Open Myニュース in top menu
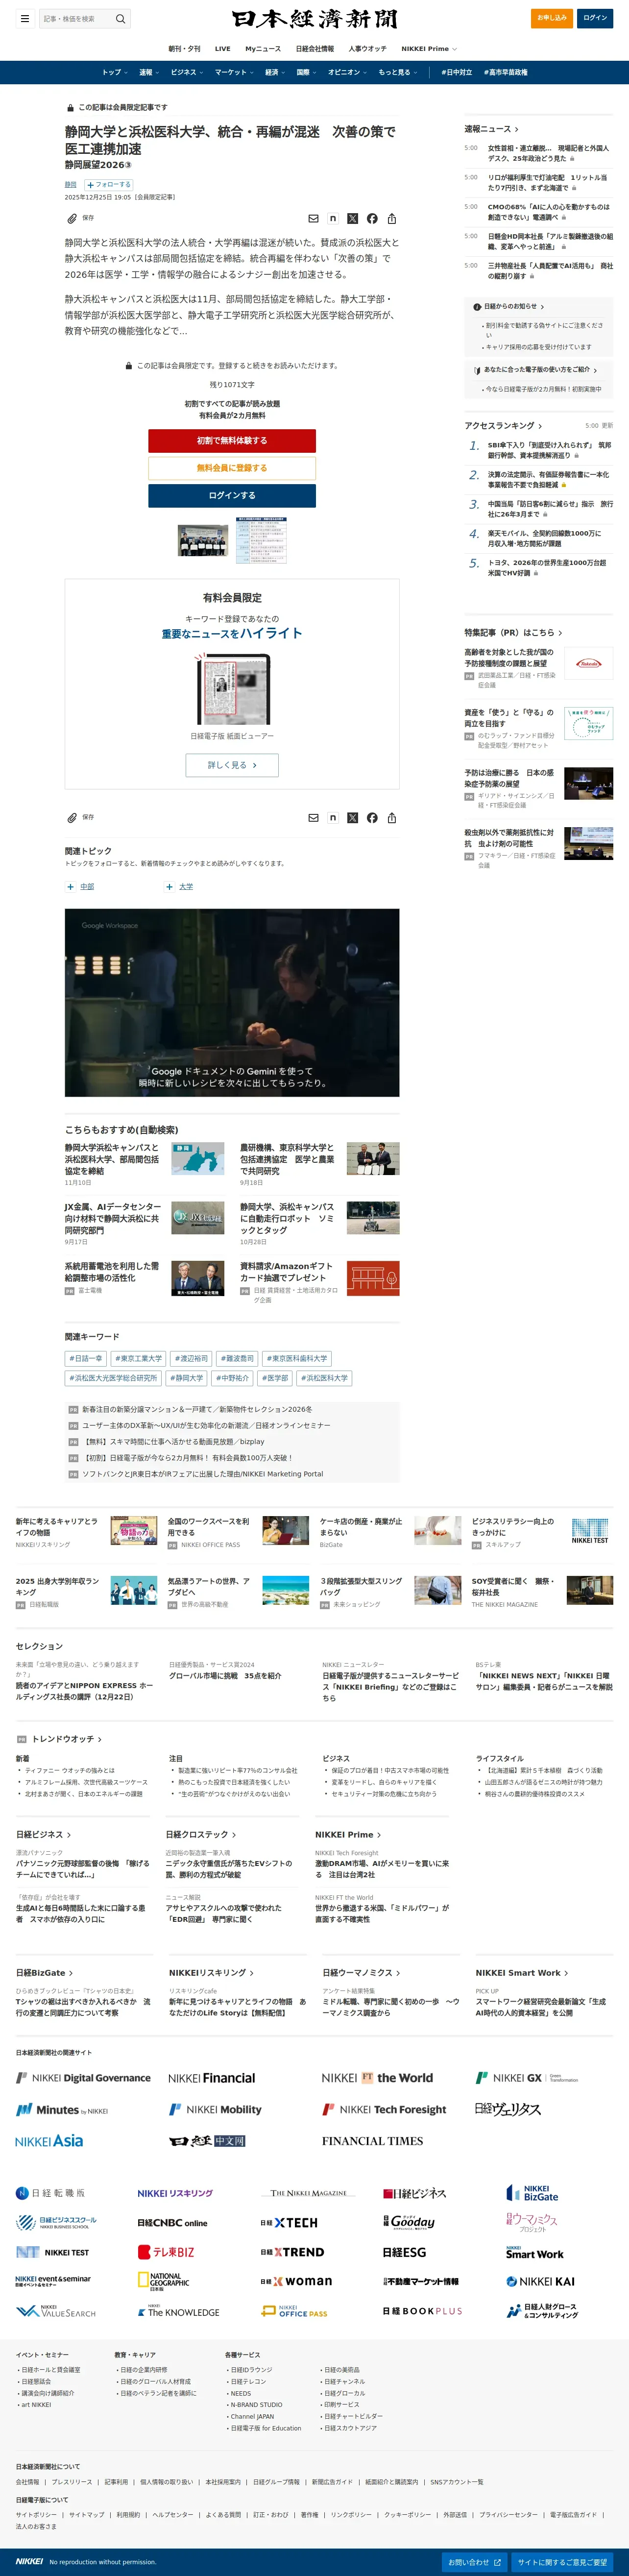 [263, 48]
